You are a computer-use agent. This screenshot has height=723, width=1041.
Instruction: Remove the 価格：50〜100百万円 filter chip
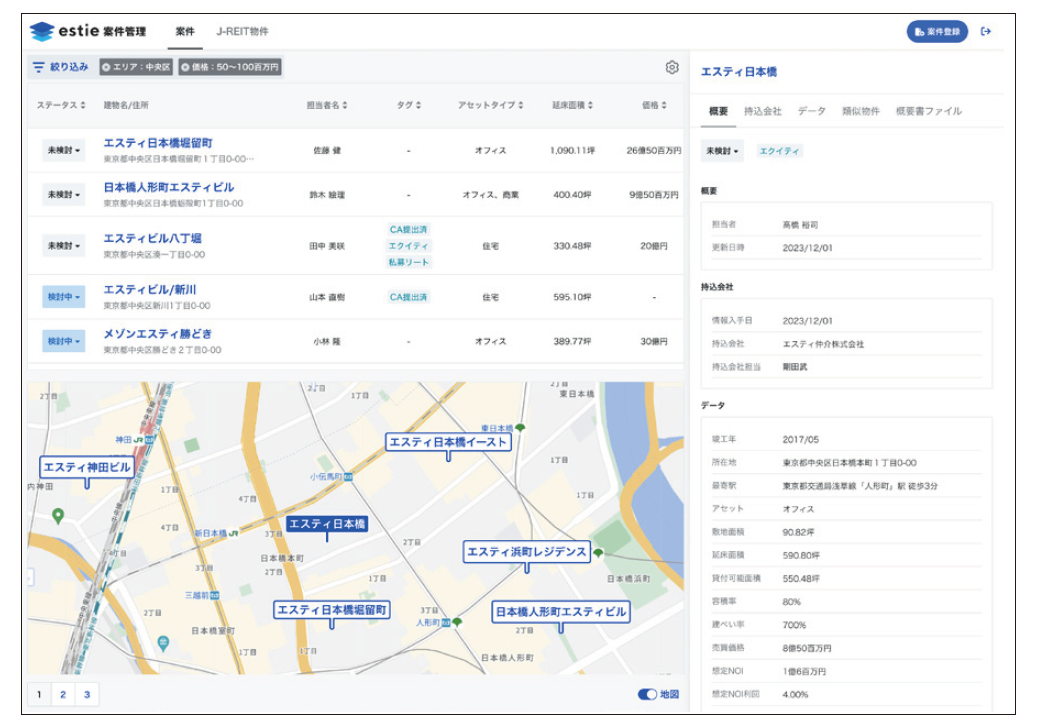tap(186, 68)
